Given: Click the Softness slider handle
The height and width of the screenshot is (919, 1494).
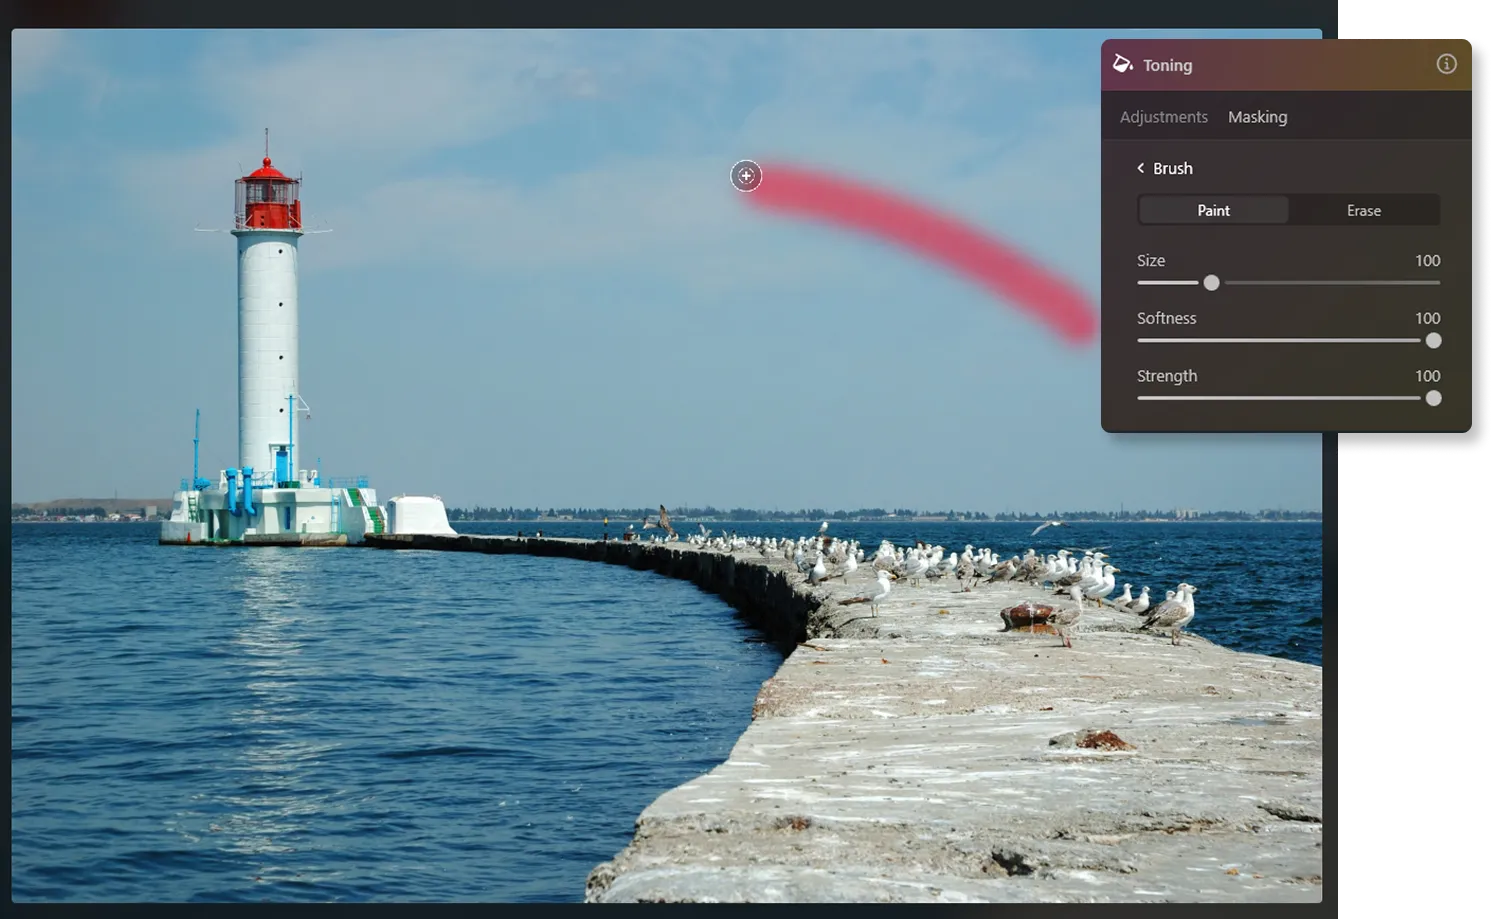Looking at the screenshot, I should point(1433,341).
